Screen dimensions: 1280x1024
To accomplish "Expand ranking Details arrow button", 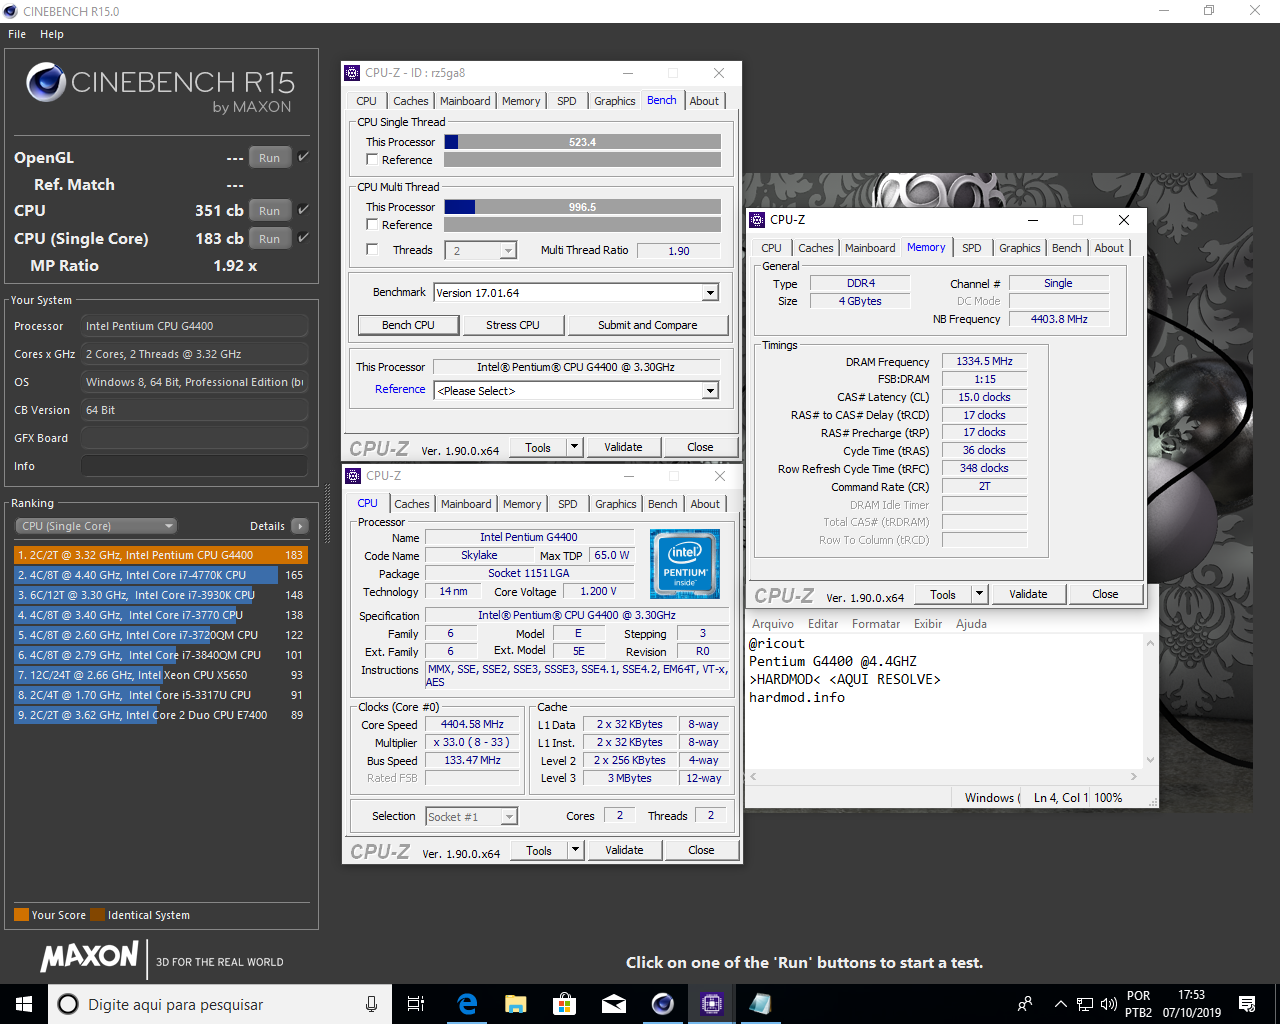I will coord(300,526).
